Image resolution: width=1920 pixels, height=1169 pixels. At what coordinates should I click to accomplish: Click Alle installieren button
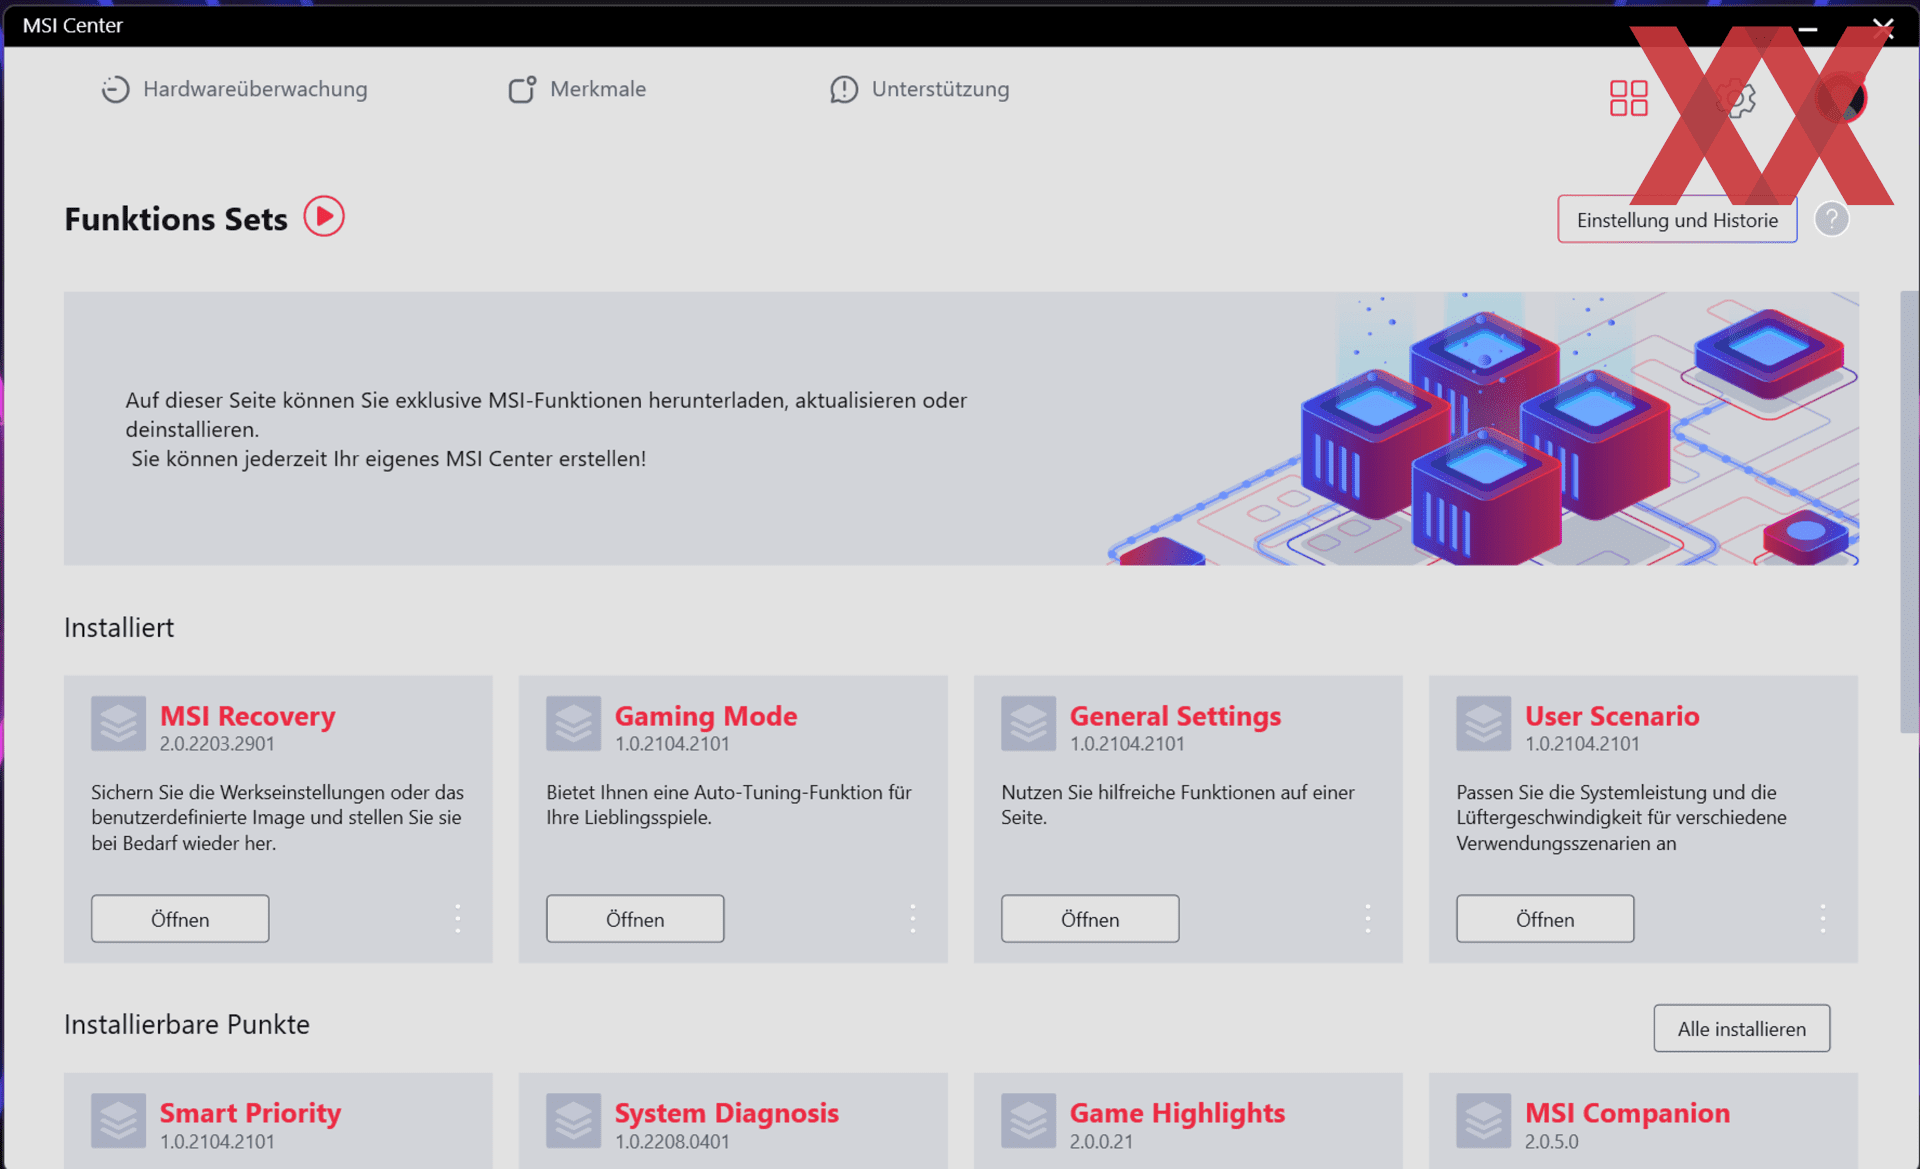point(1741,1028)
